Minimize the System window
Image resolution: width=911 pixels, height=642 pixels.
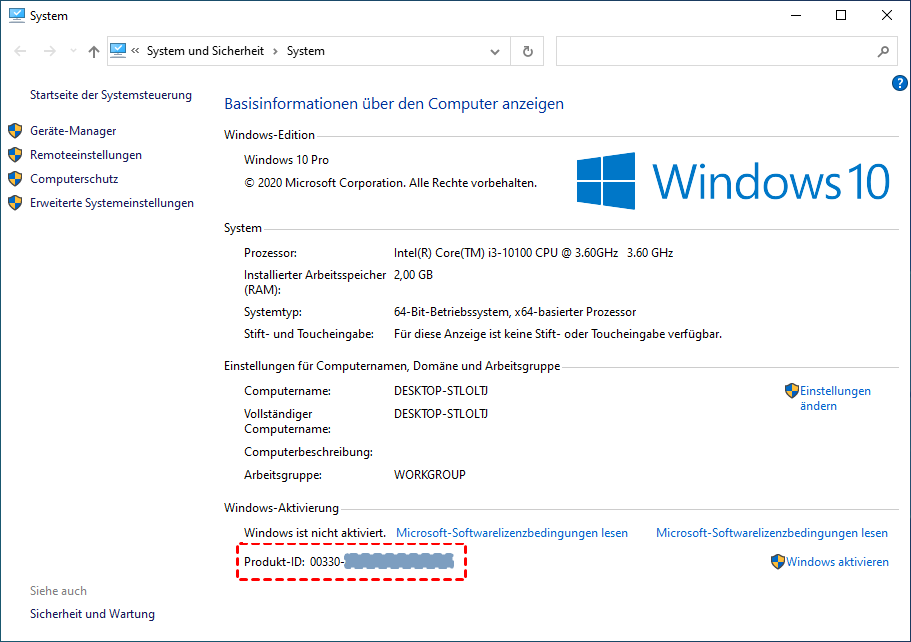(796, 16)
